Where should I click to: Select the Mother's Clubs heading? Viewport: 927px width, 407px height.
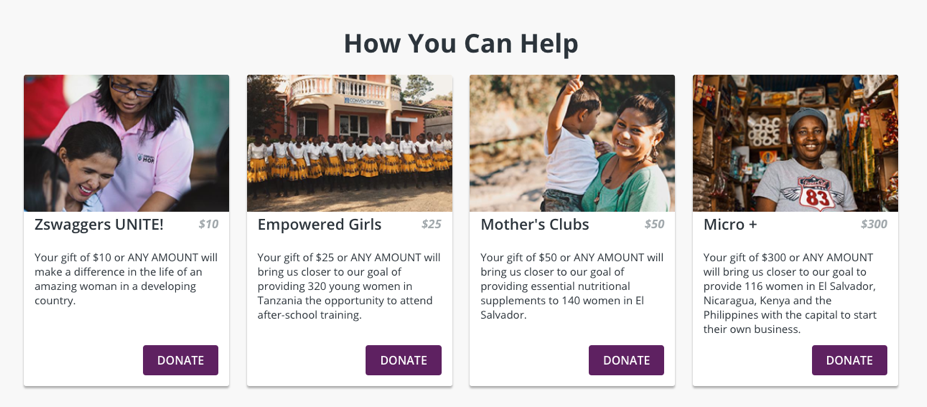534,224
